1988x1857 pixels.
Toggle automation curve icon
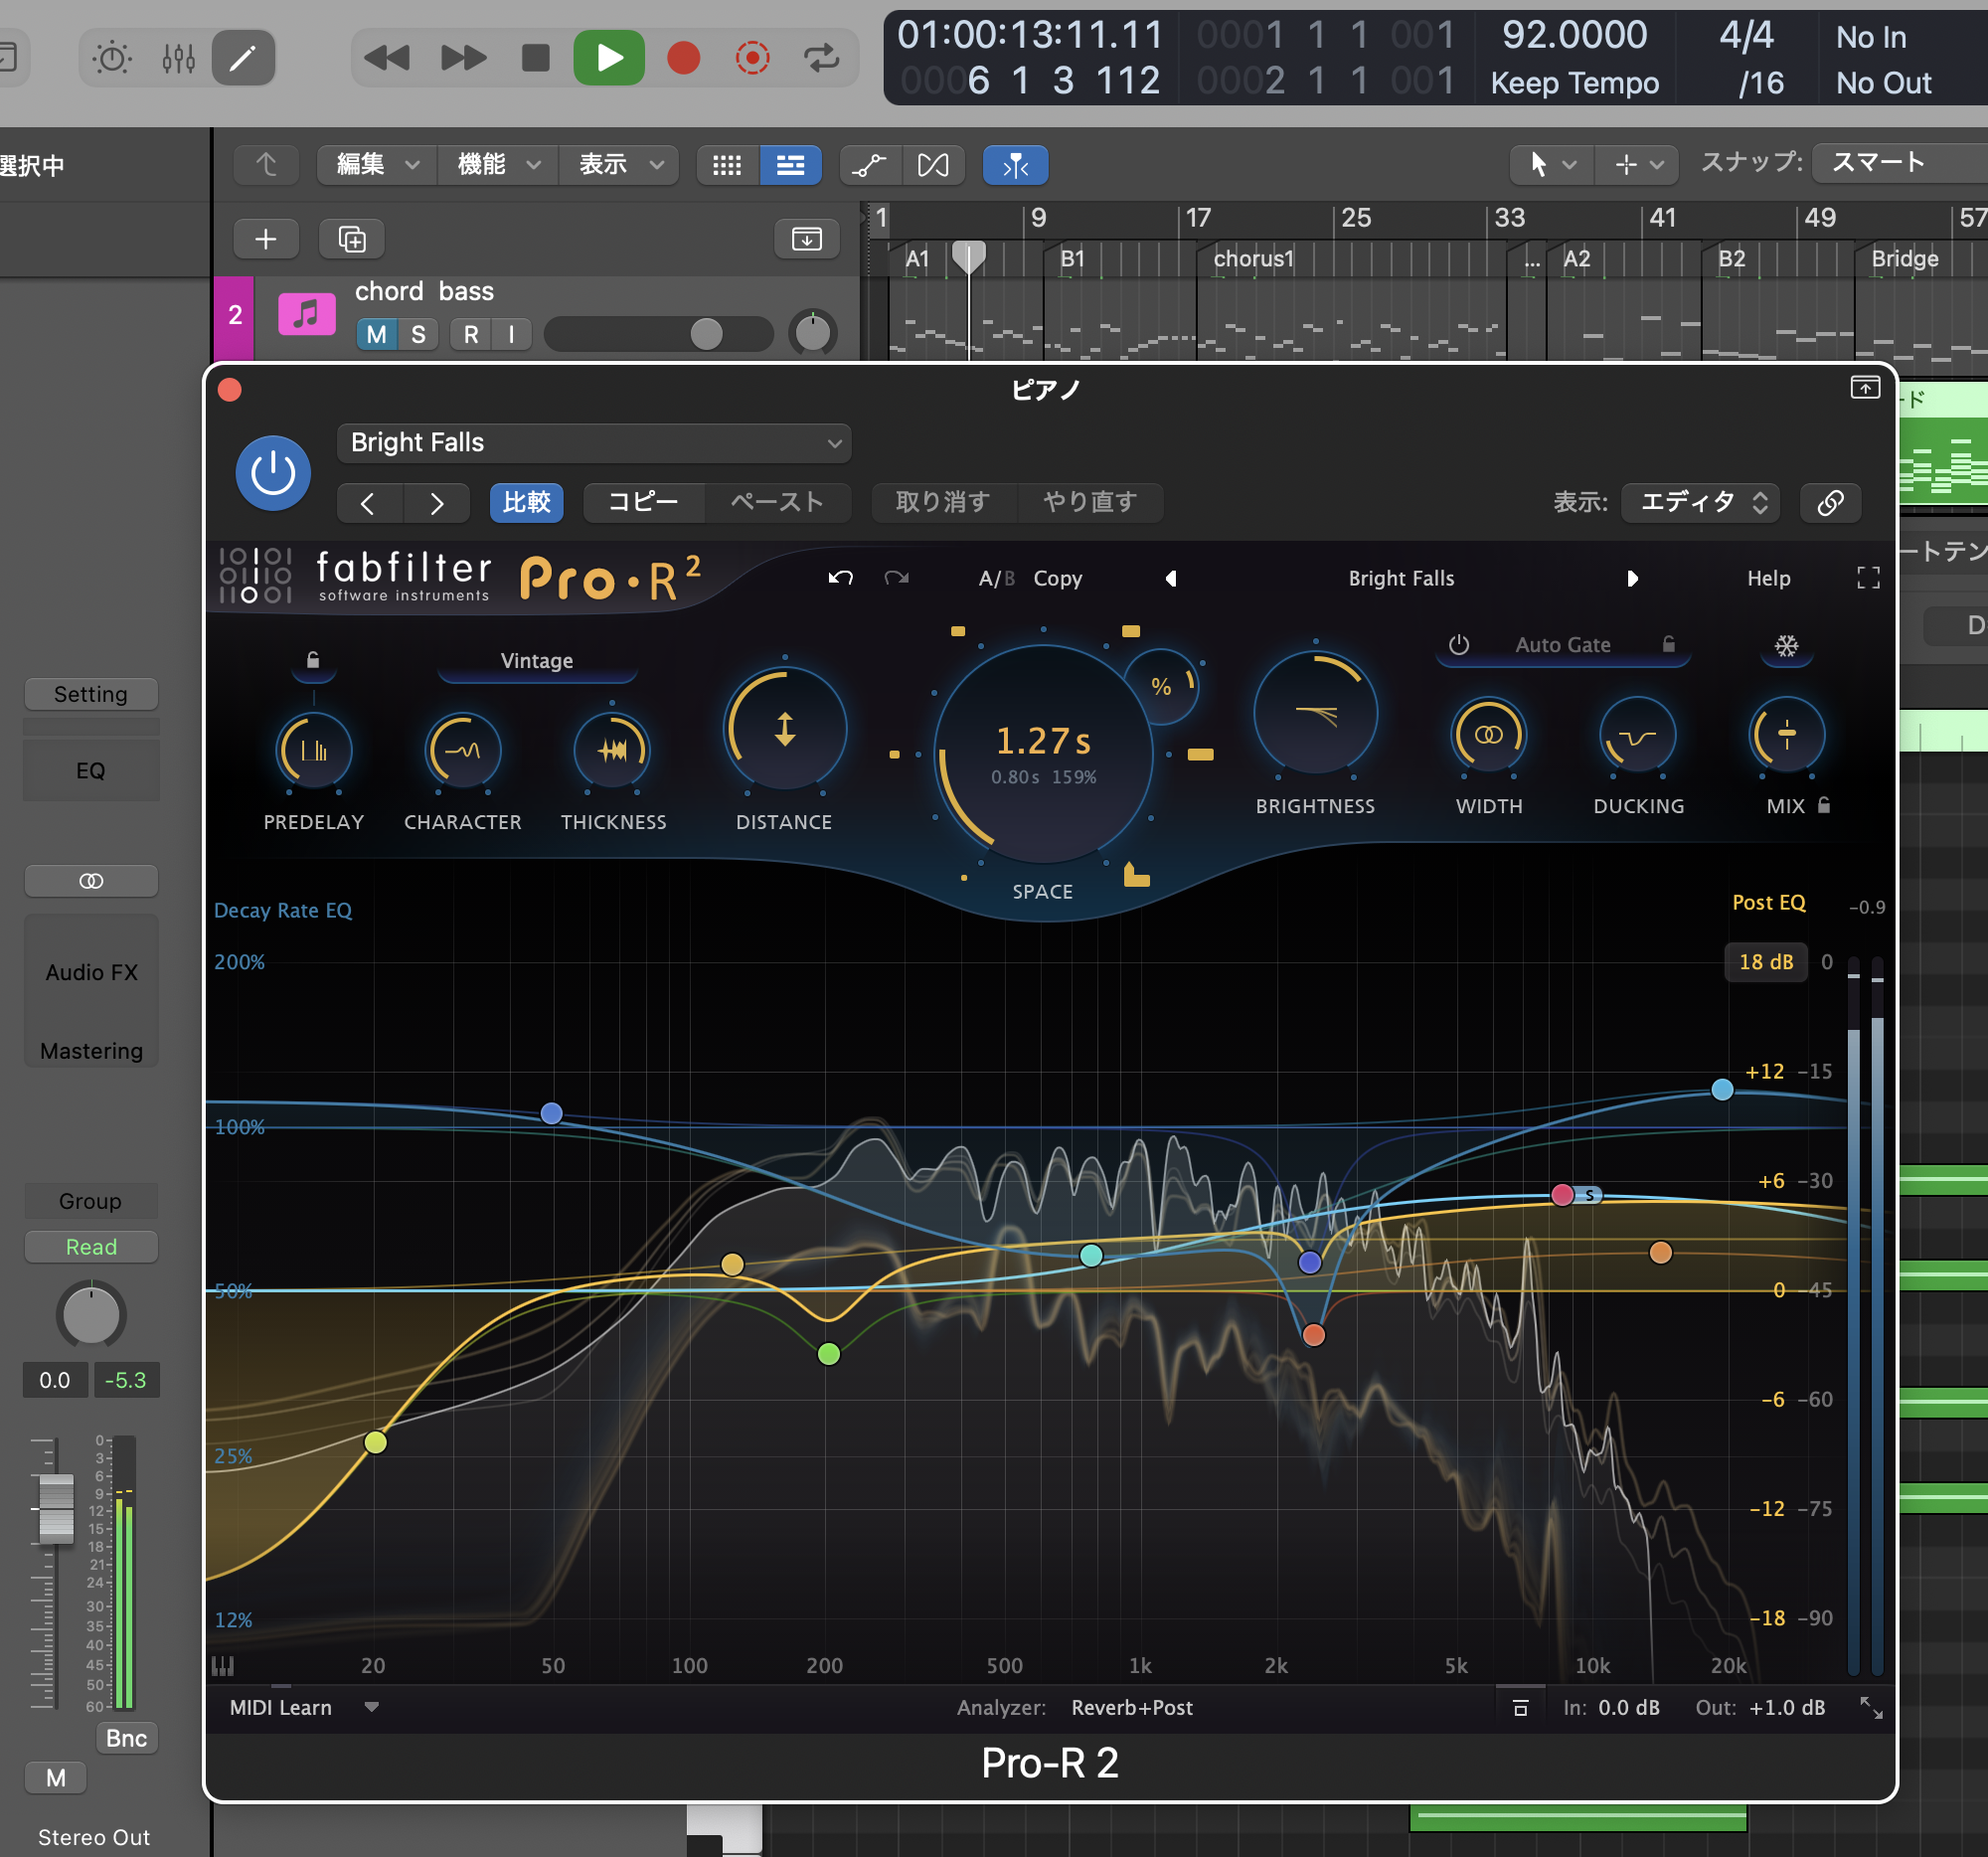point(870,165)
